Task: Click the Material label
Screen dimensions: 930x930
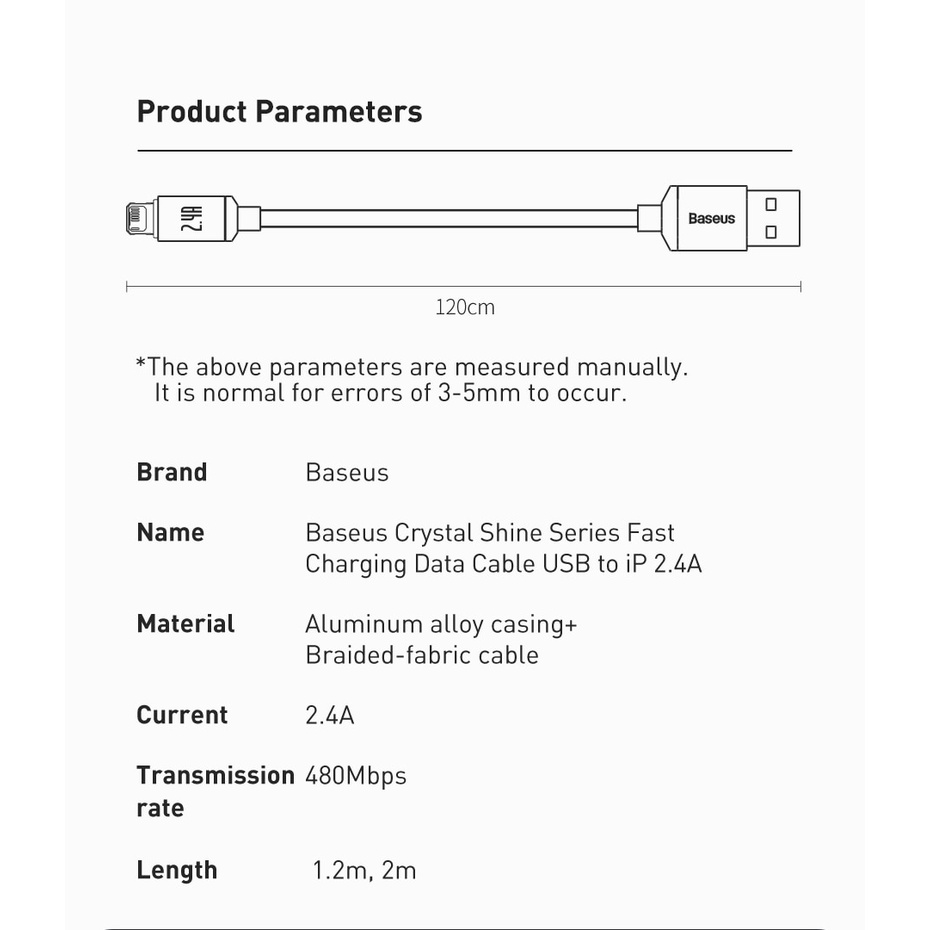Action: [x=186, y=624]
